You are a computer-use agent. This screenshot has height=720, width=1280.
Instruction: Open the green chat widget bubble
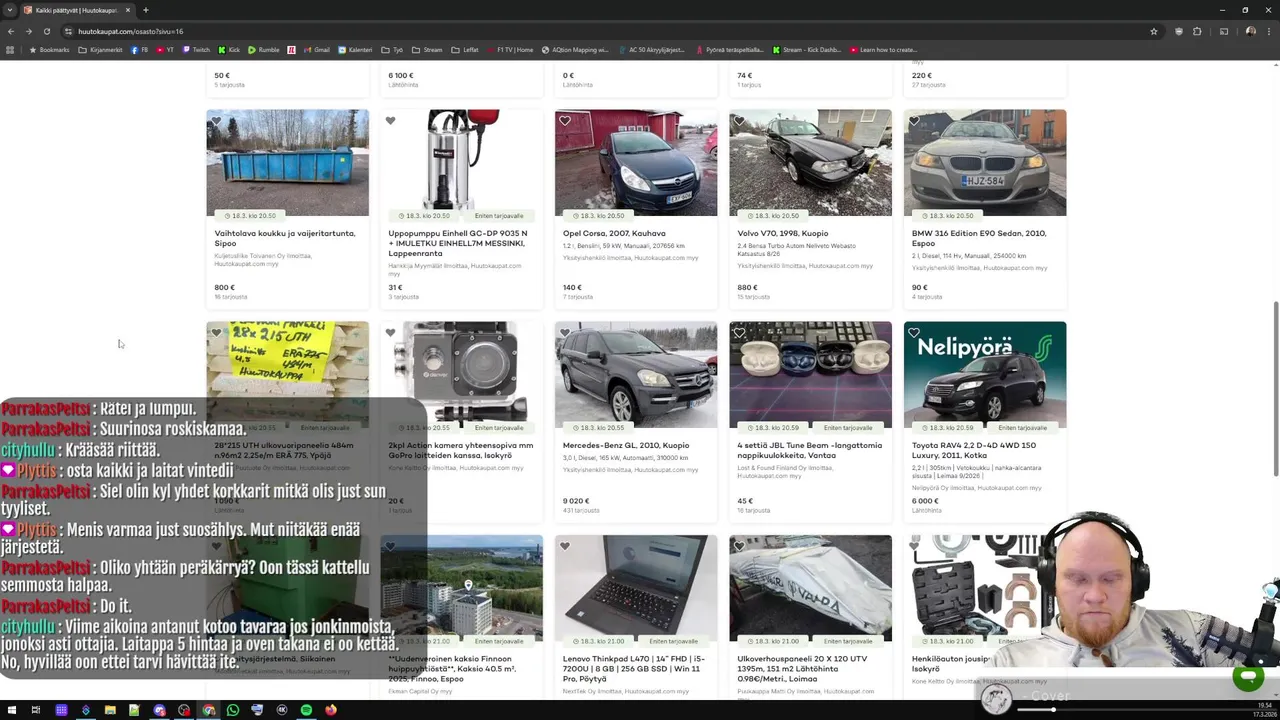pos(1248,677)
